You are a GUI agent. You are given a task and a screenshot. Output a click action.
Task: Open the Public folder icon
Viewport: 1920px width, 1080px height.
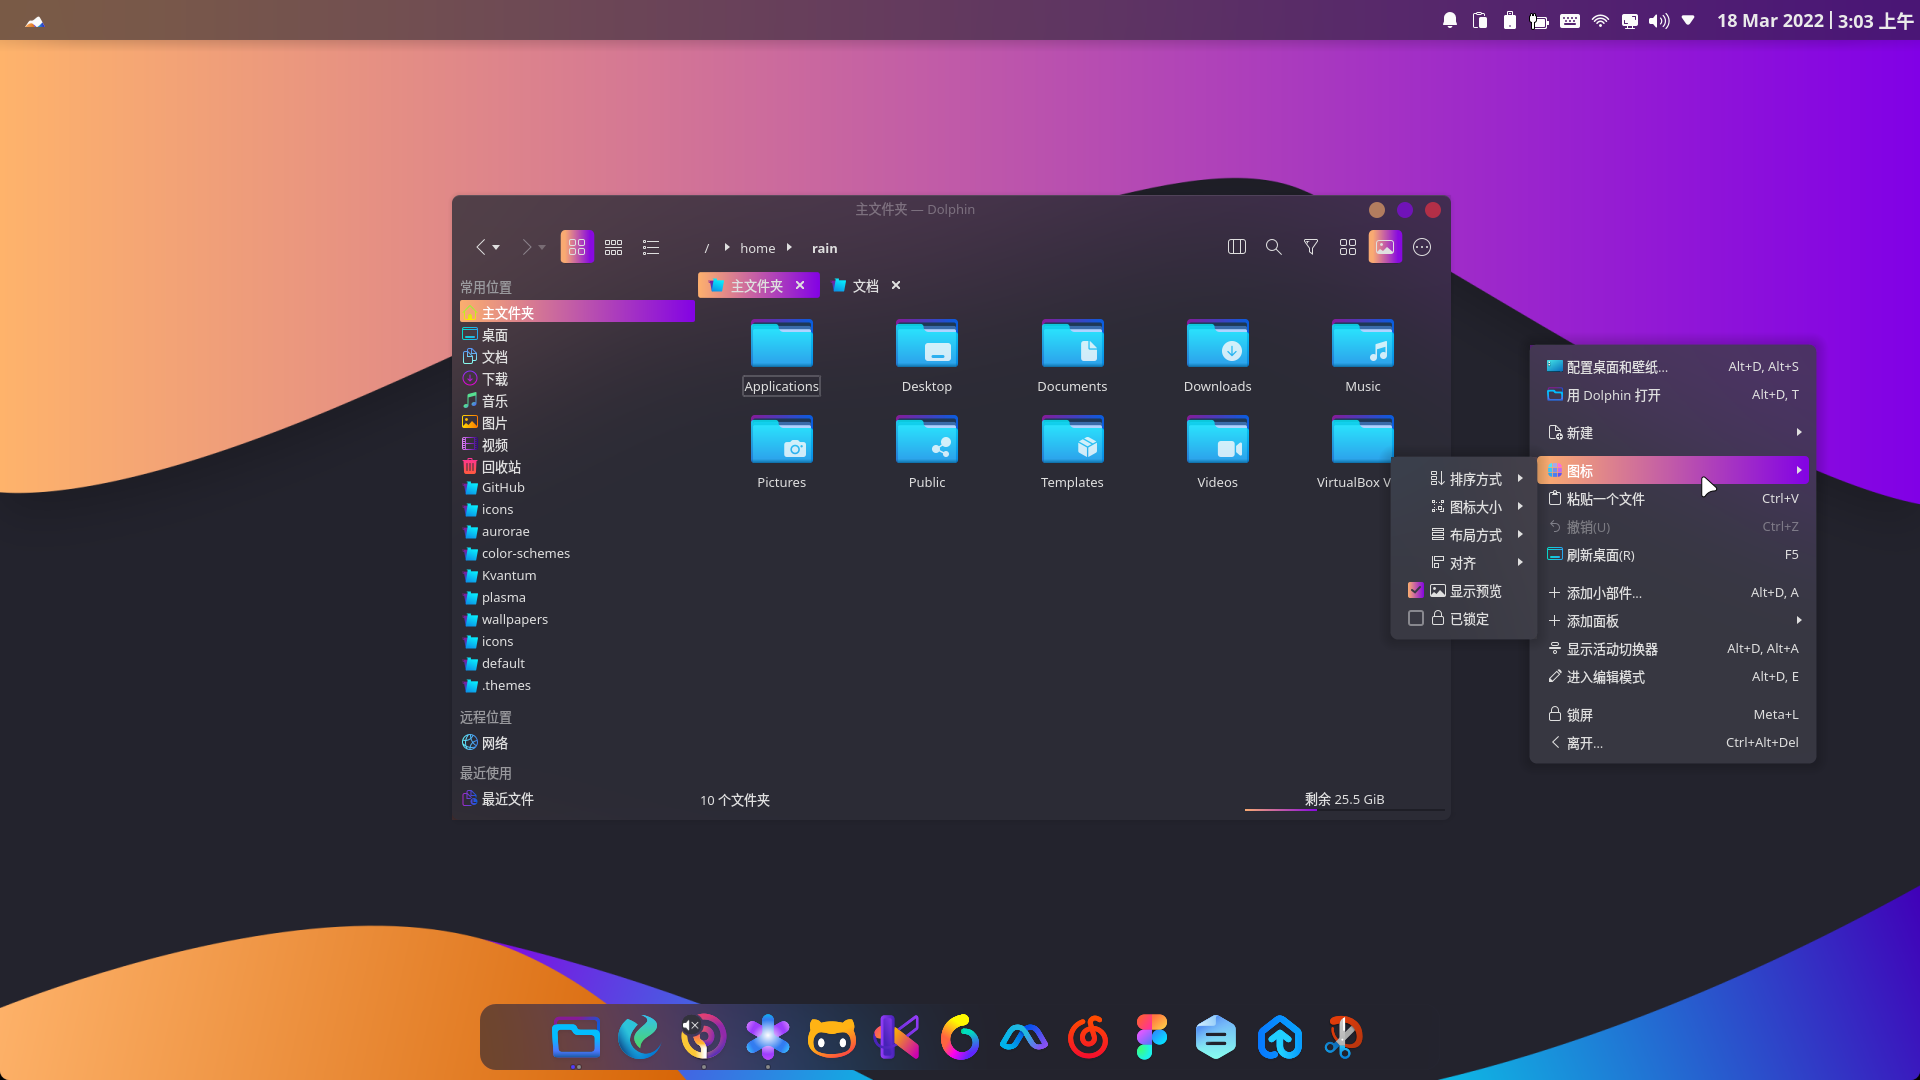pyautogui.click(x=927, y=441)
